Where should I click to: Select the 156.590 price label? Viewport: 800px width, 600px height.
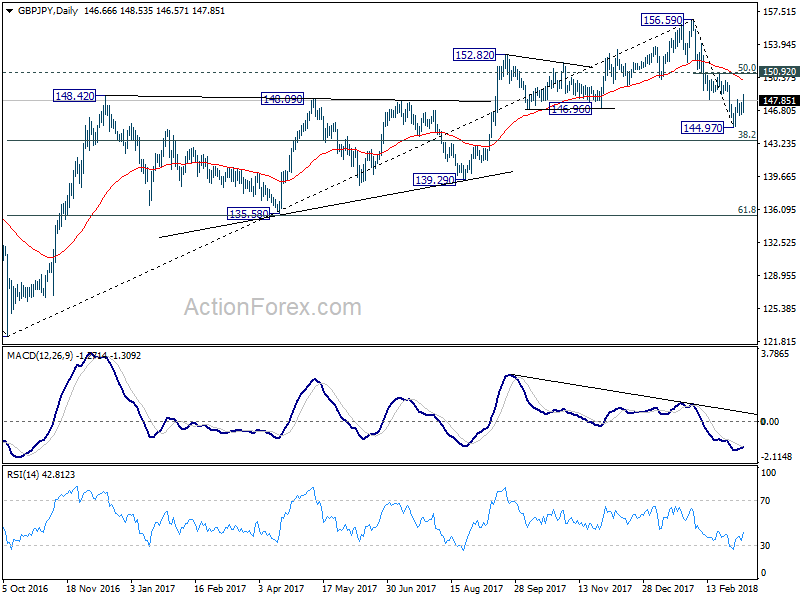coord(662,20)
